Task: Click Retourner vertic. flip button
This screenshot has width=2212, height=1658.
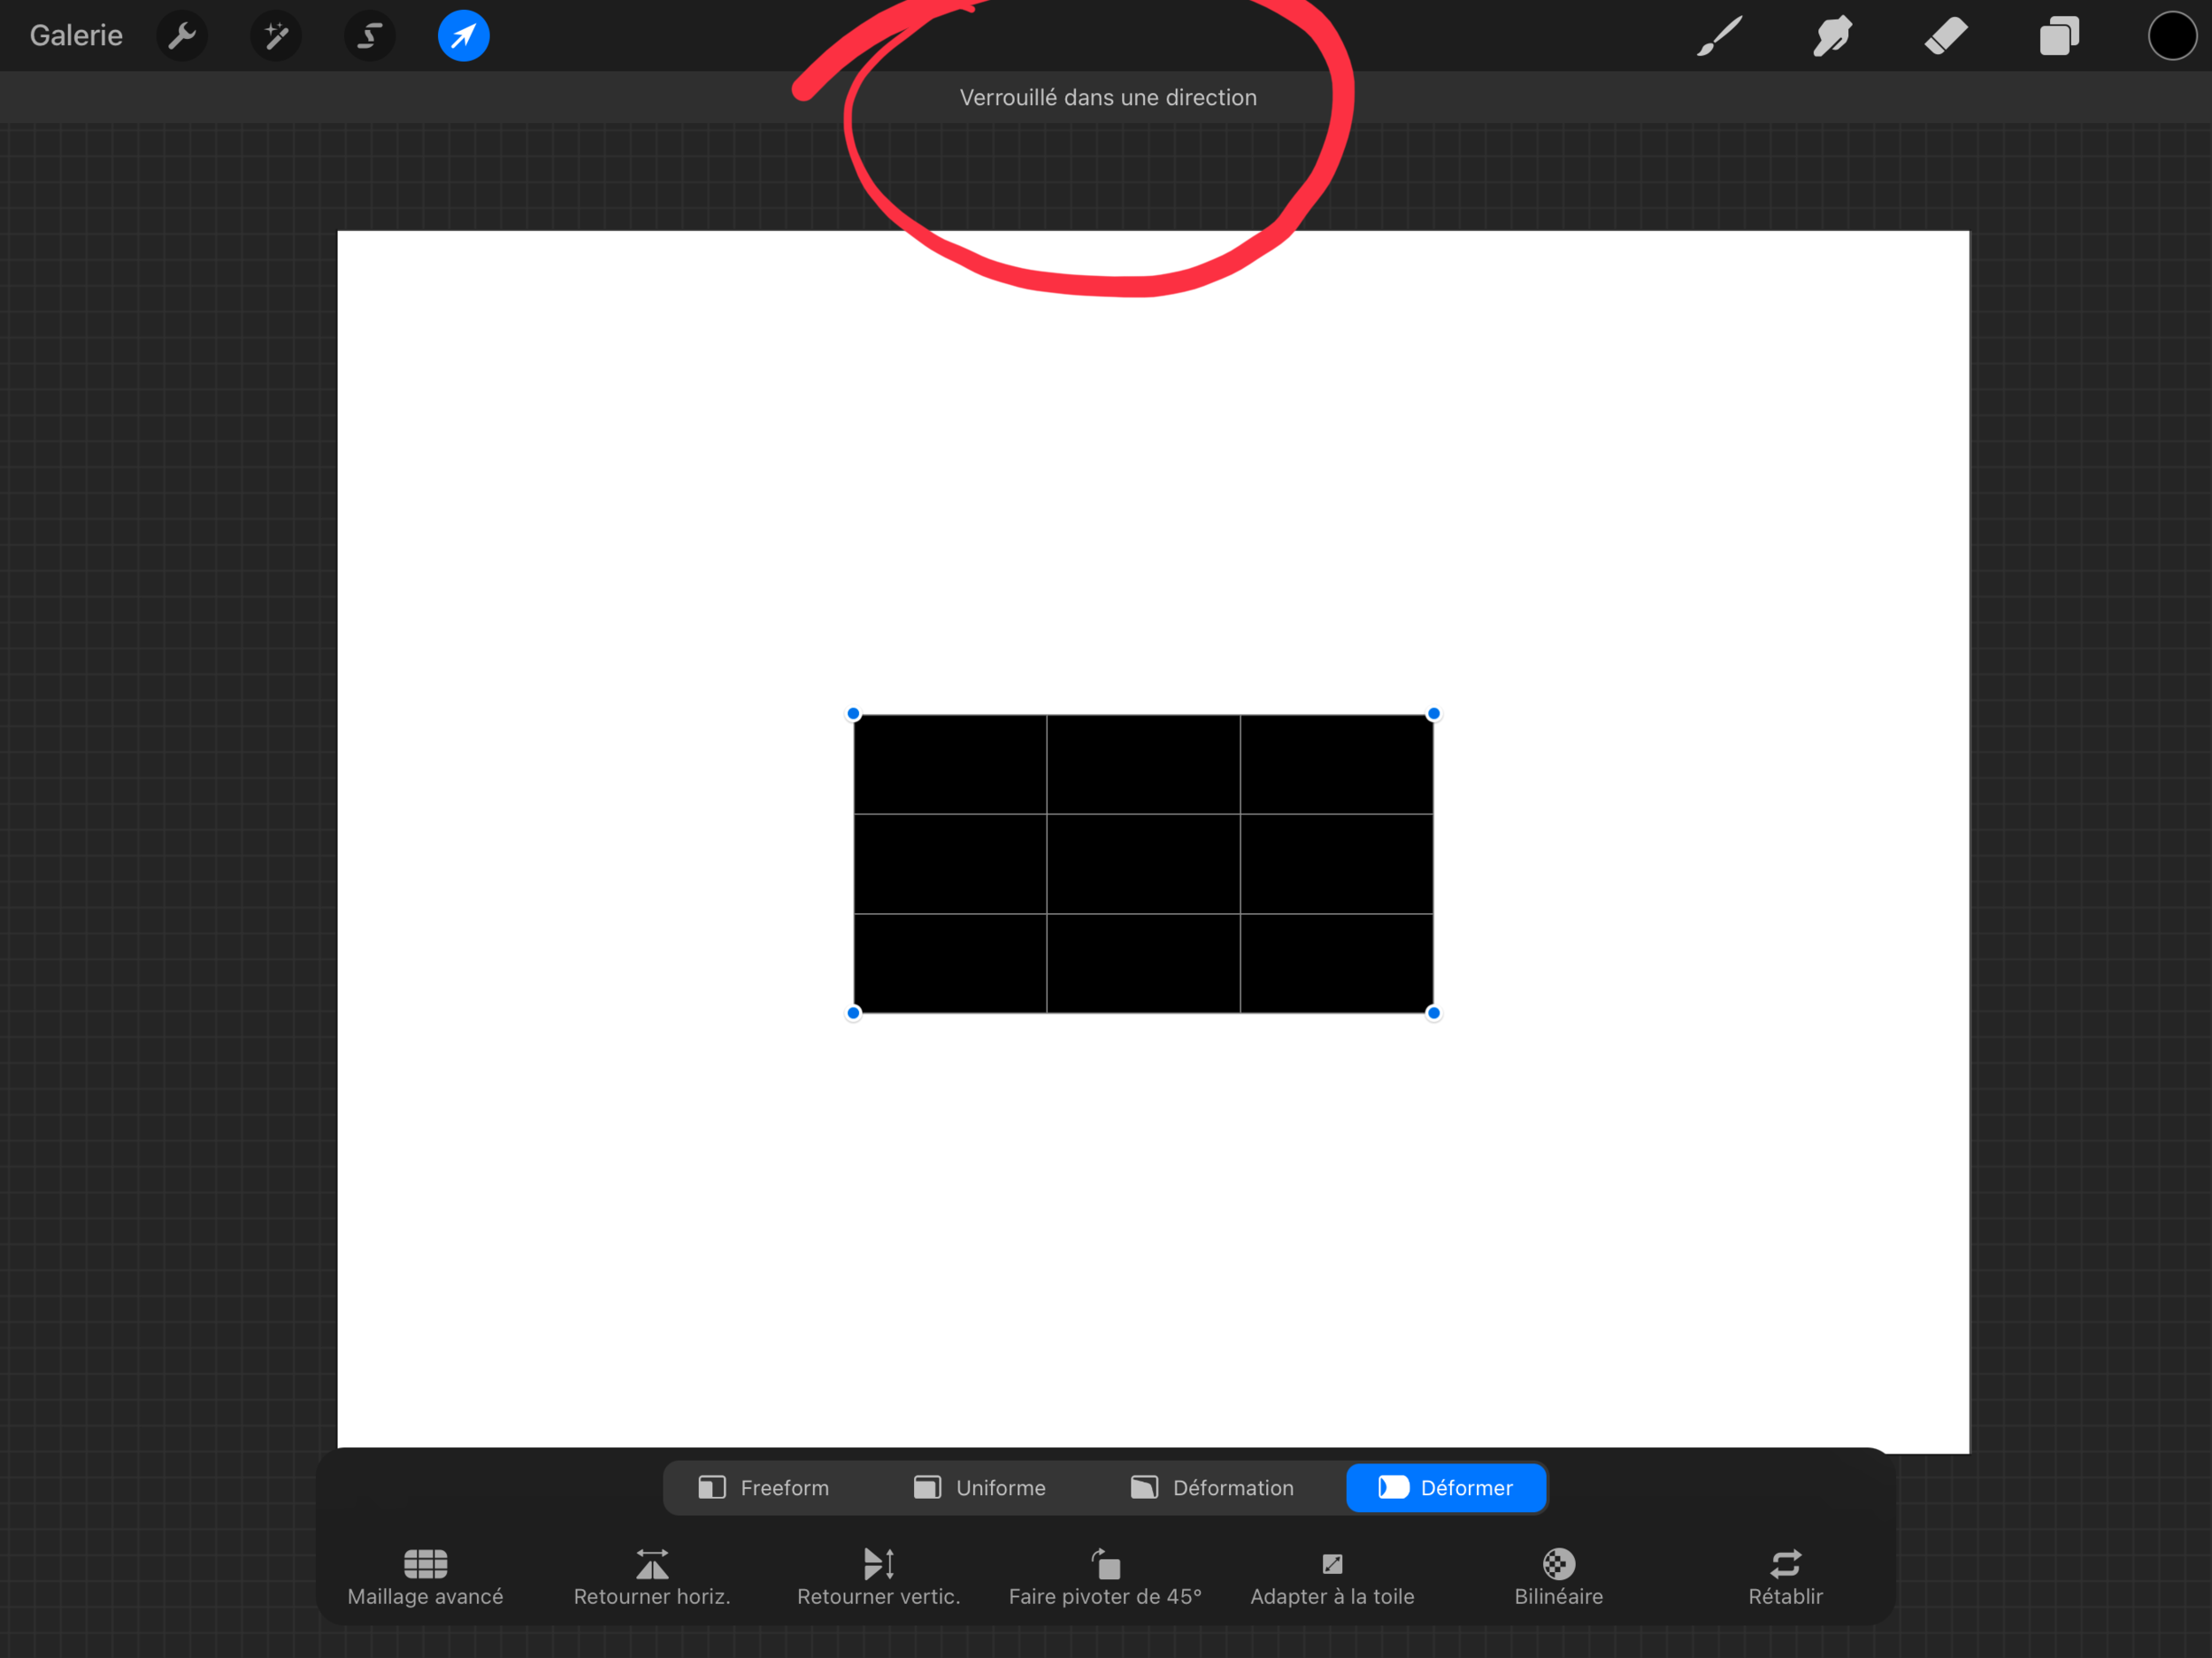Action: tap(878, 1576)
